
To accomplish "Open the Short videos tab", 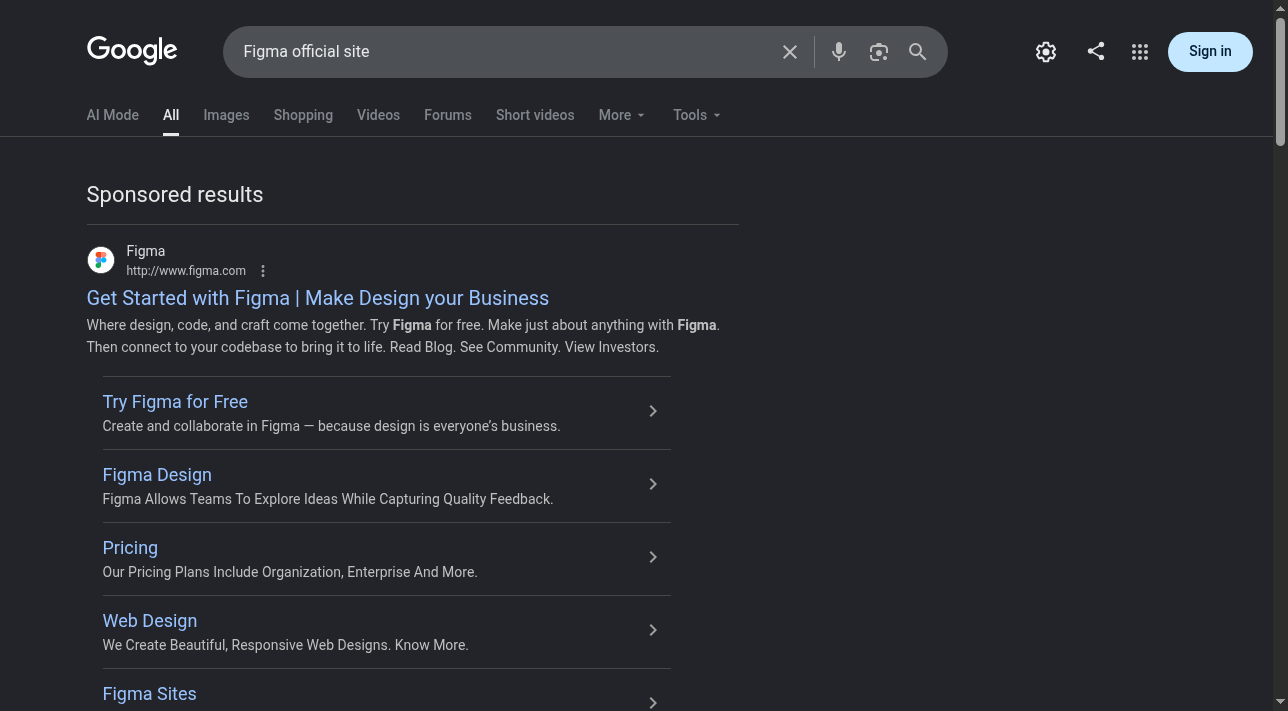I will (535, 115).
